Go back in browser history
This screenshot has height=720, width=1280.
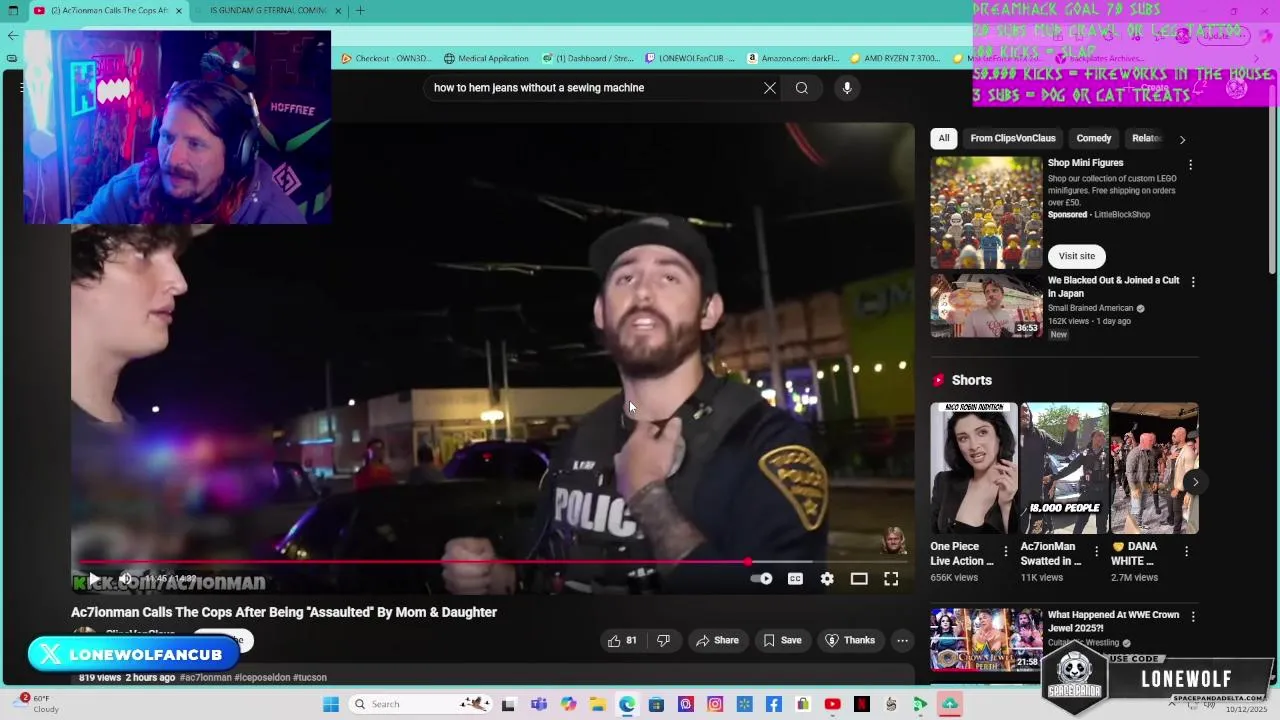pyautogui.click(x=13, y=35)
